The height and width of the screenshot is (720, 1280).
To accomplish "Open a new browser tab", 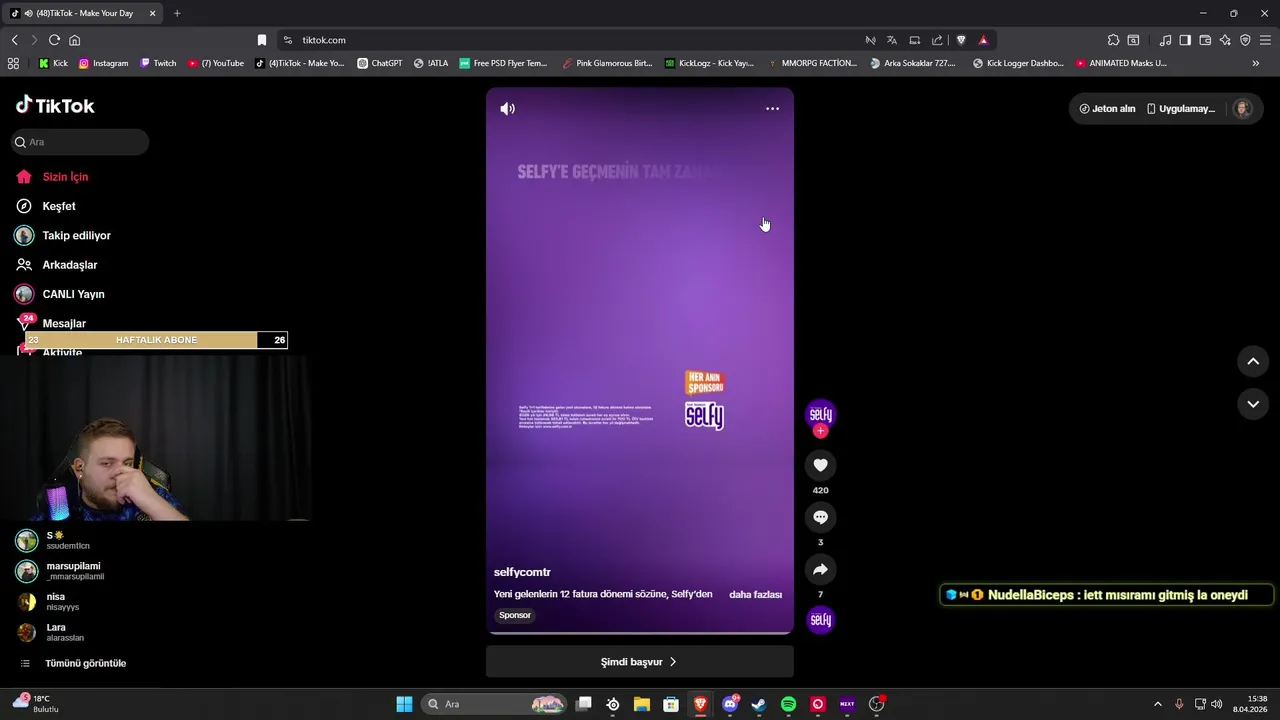I will 177,13.
